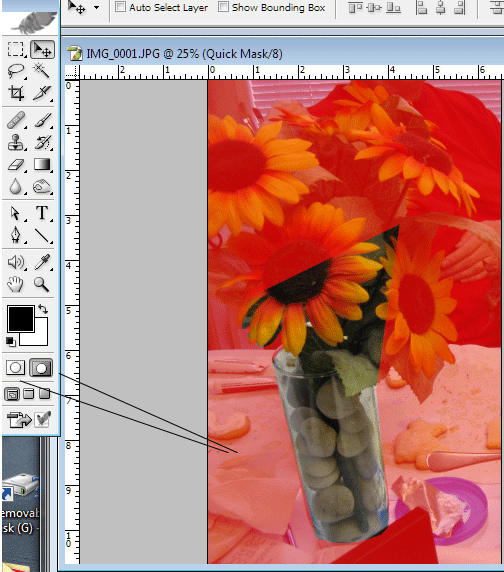Screen dimensions: 504x572
Task: Choose the Clone Stamp tool
Action: [x=16, y=142]
